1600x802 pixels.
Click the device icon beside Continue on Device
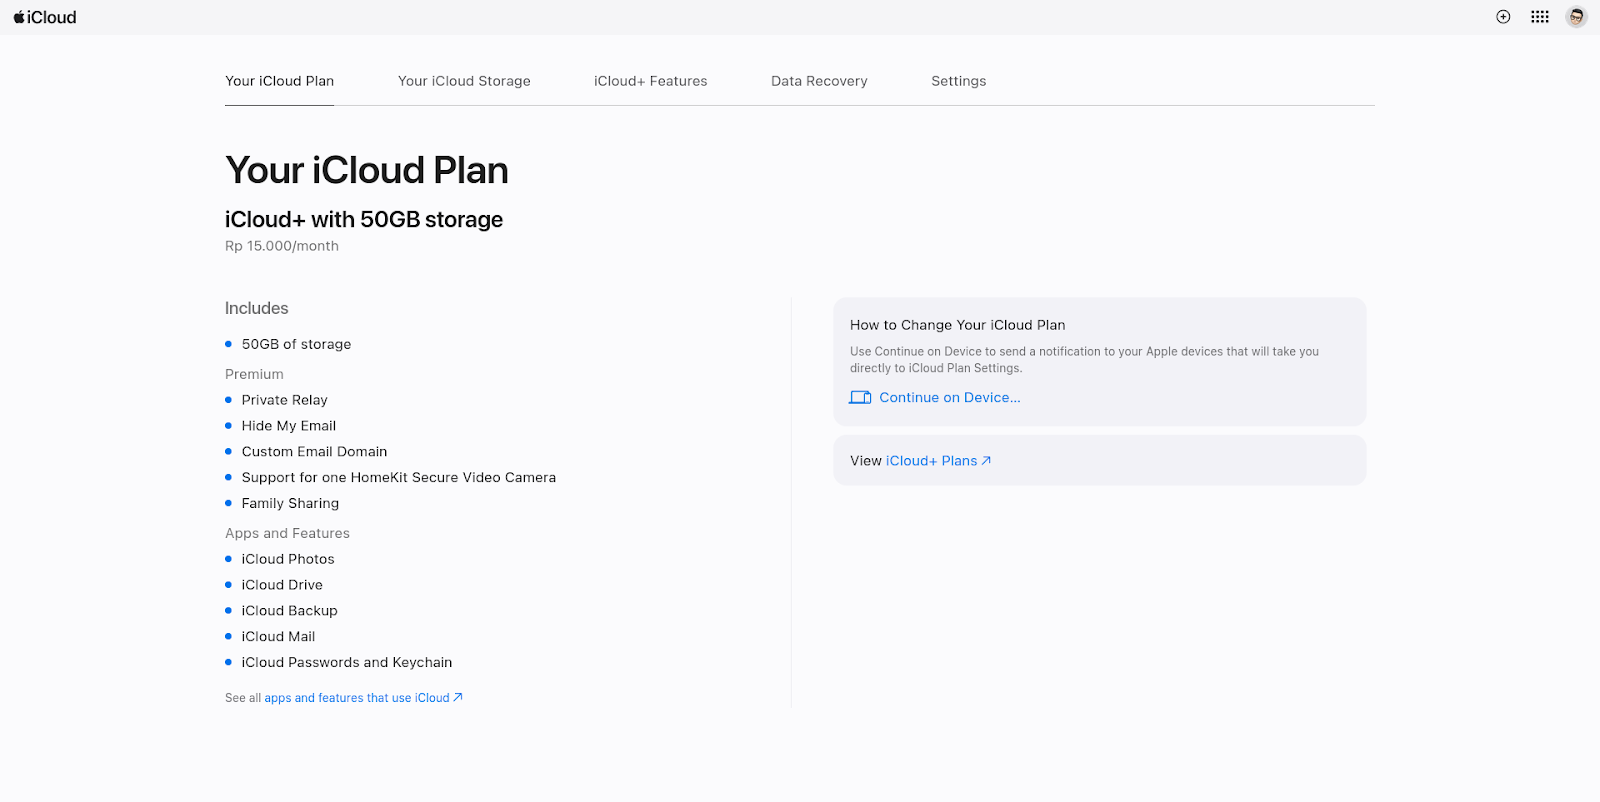coord(860,397)
